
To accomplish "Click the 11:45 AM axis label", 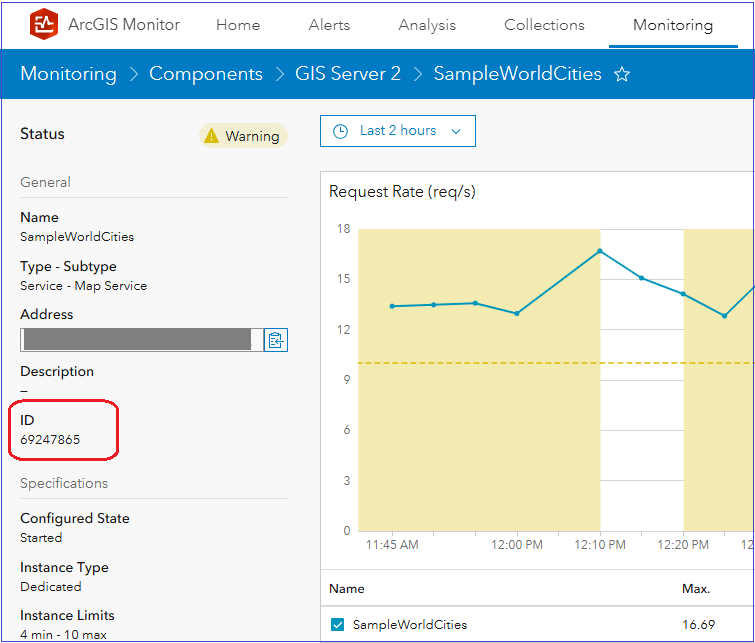I will click(392, 545).
